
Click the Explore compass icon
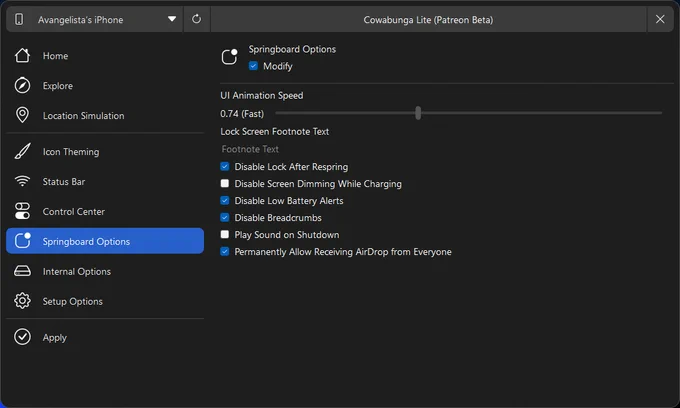pyautogui.click(x=22, y=85)
